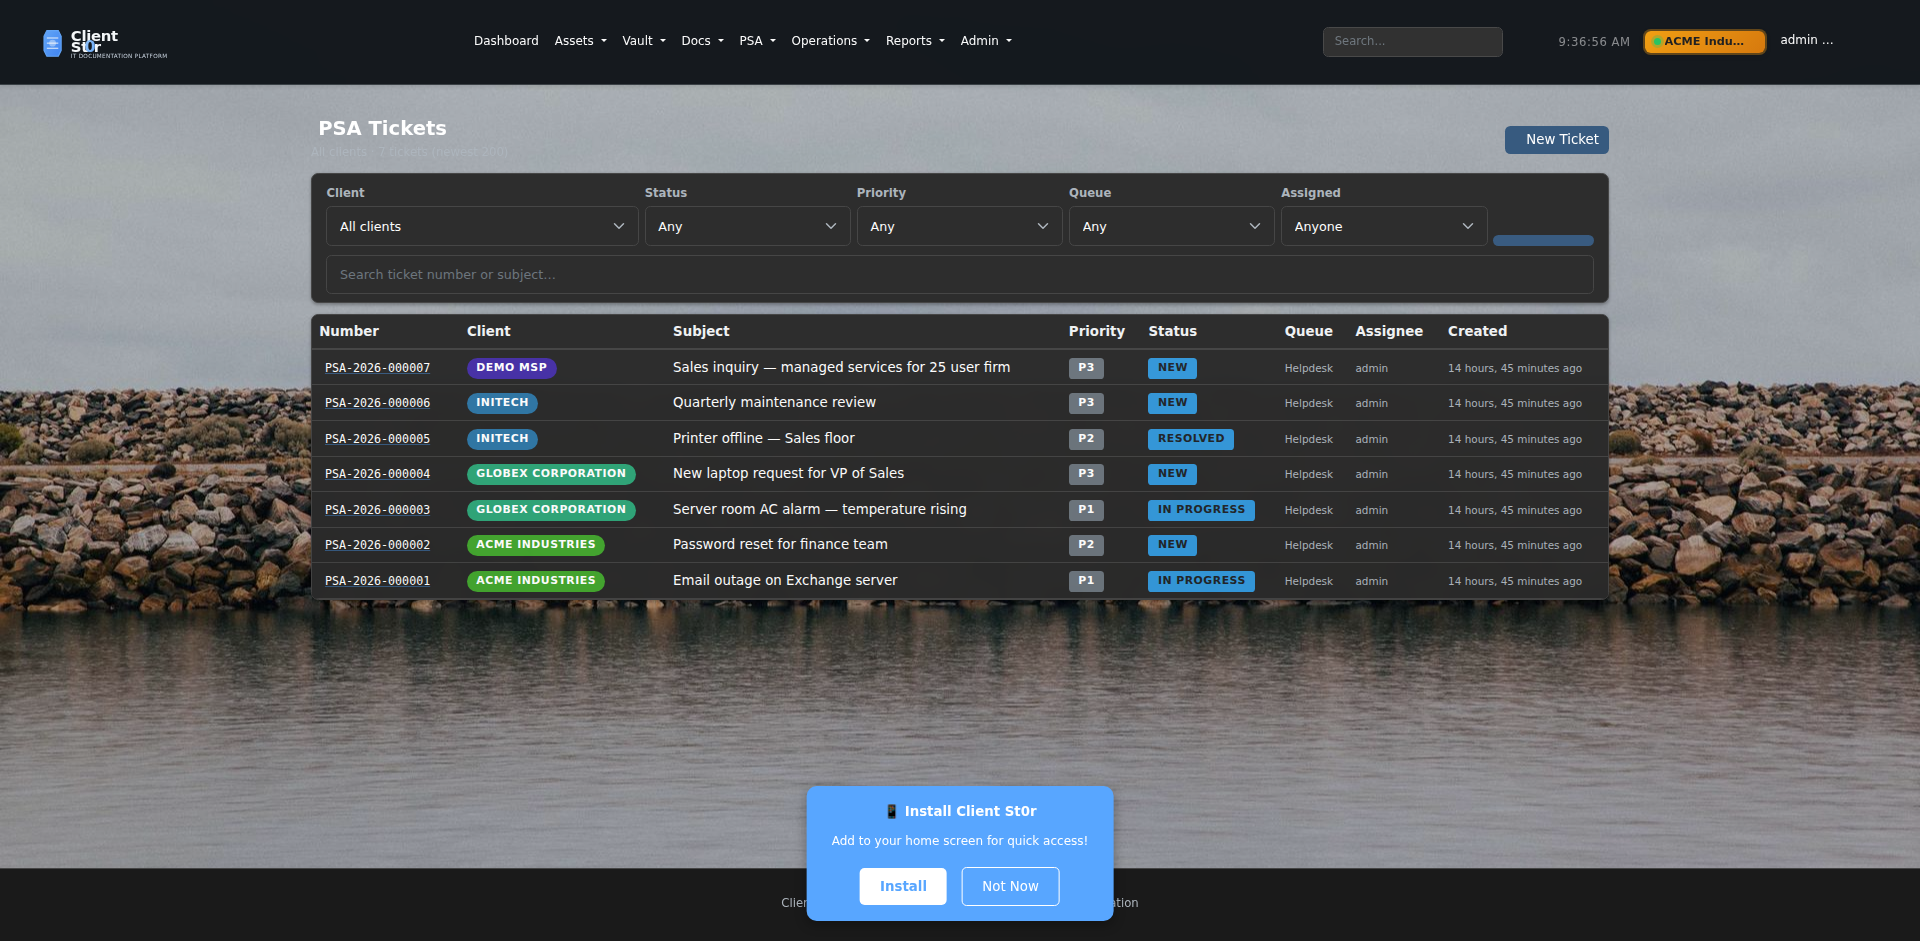Click the 9:36:56 AM clock

1594,42
